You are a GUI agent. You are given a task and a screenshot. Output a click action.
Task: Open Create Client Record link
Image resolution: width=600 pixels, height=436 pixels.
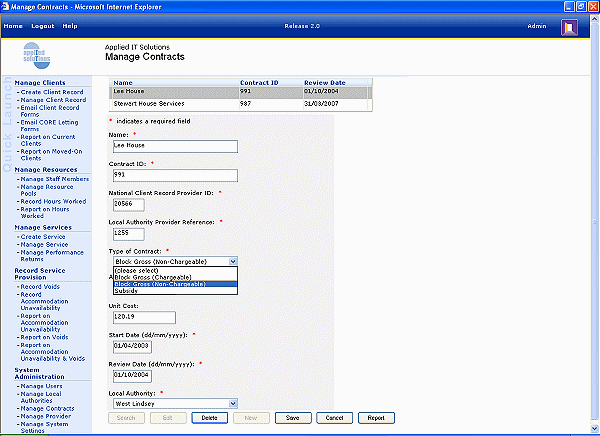click(52, 92)
